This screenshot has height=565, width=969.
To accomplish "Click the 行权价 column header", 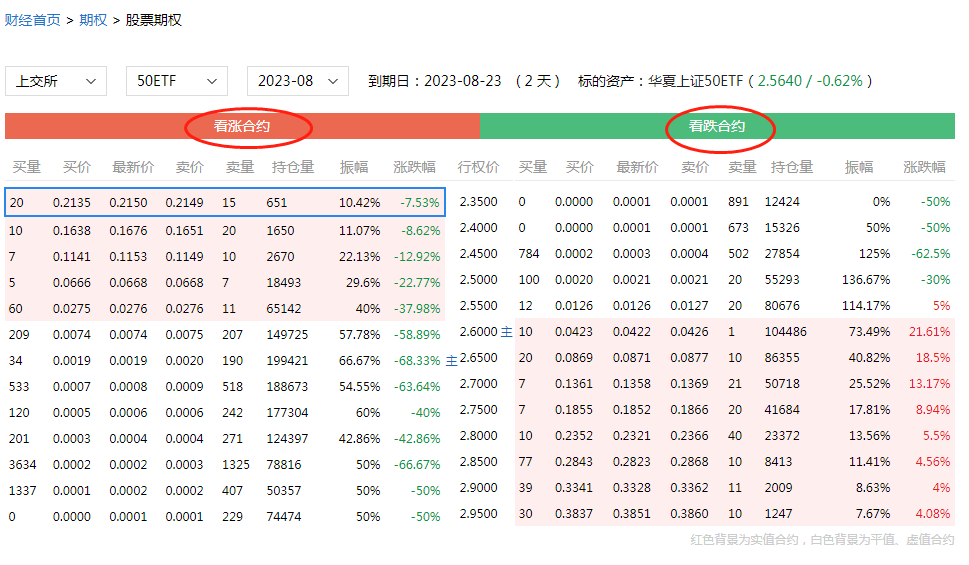I will (478, 167).
